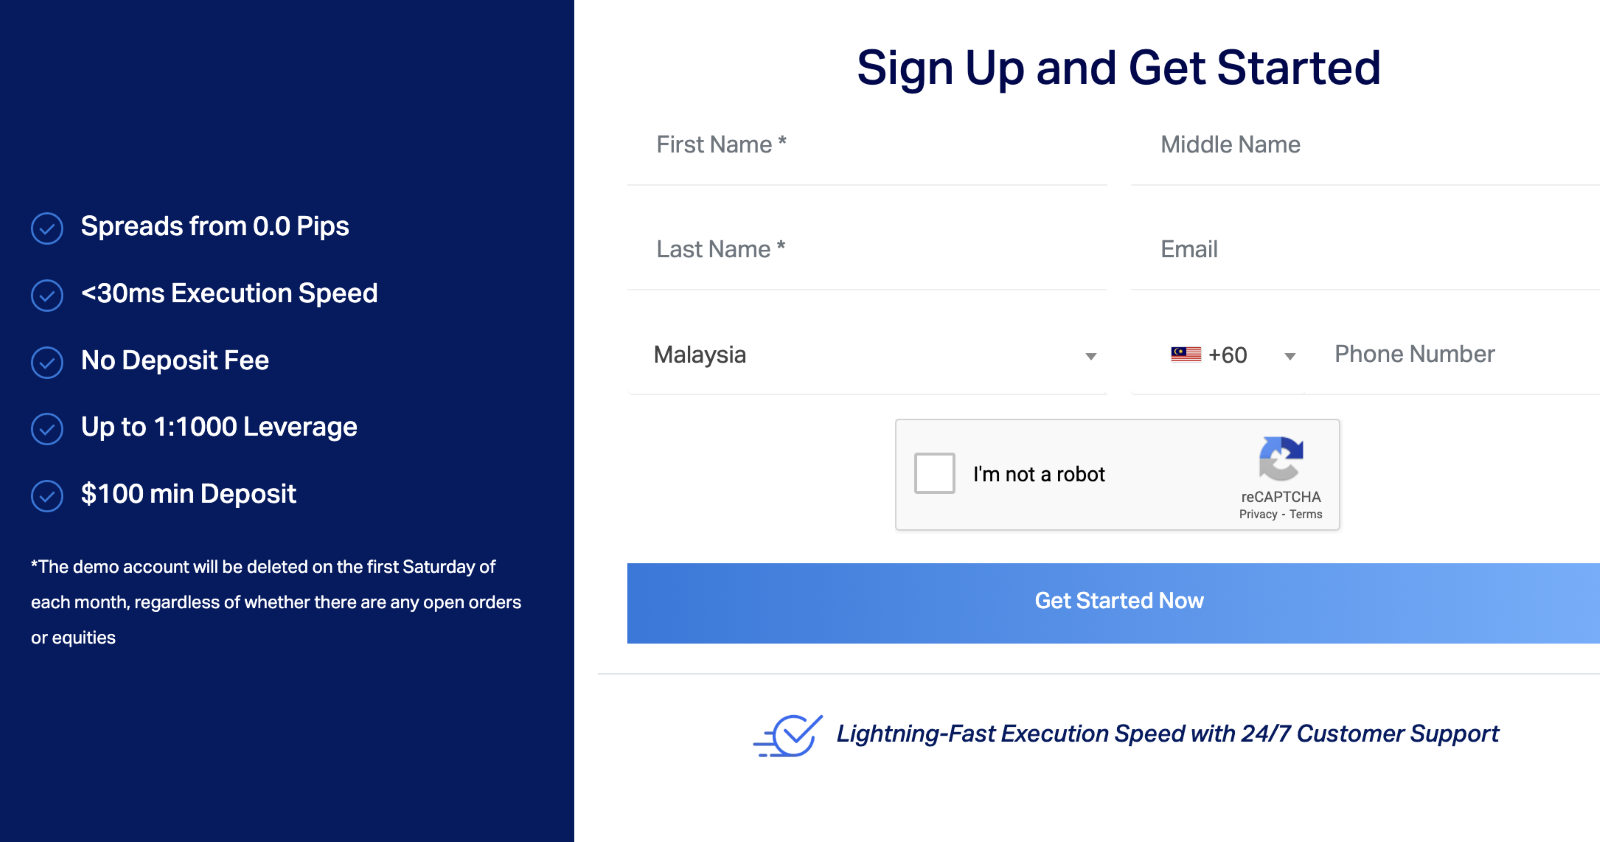This screenshot has width=1600, height=842.
Task: Expand the +60 phone code dropdown
Action: (1234, 355)
